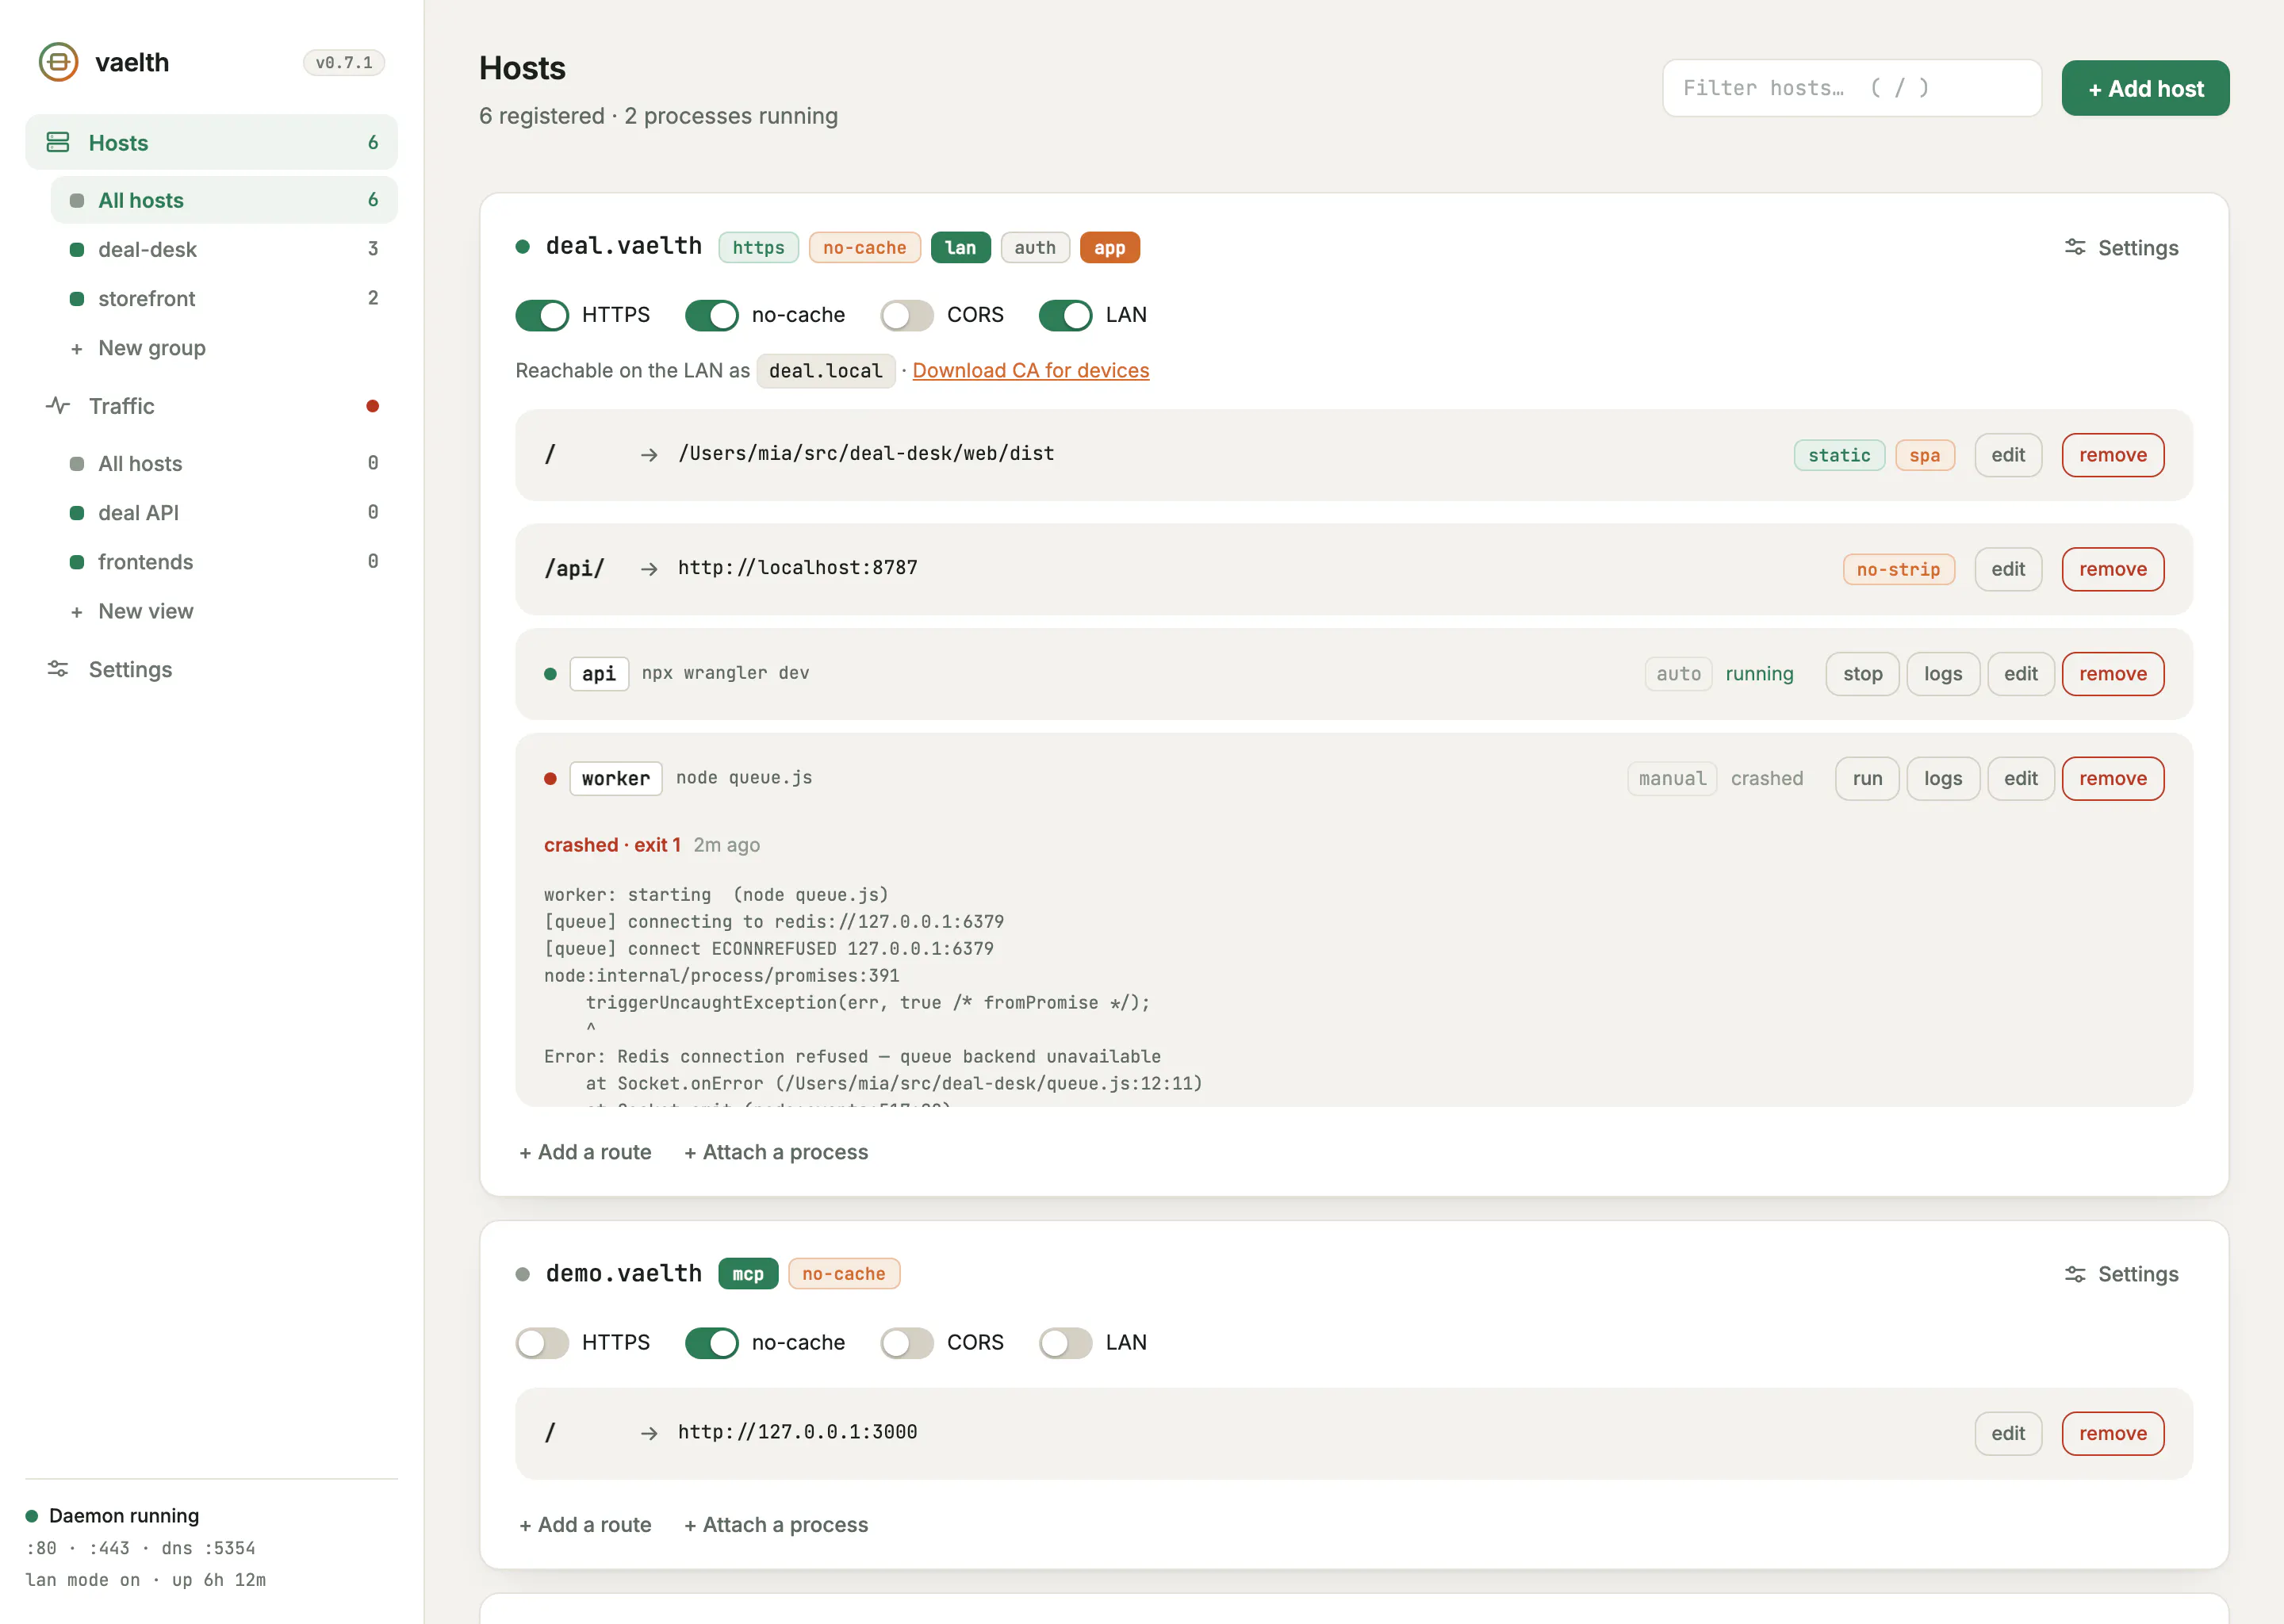Open Settings for demo.vaelth host
Viewport: 2284px width, 1624px height.
2121,1274
